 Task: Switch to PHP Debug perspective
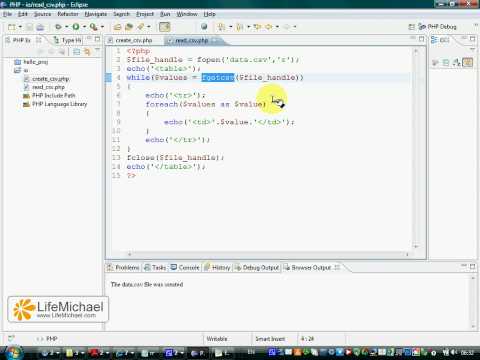pyautogui.click(x=437, y=27)
